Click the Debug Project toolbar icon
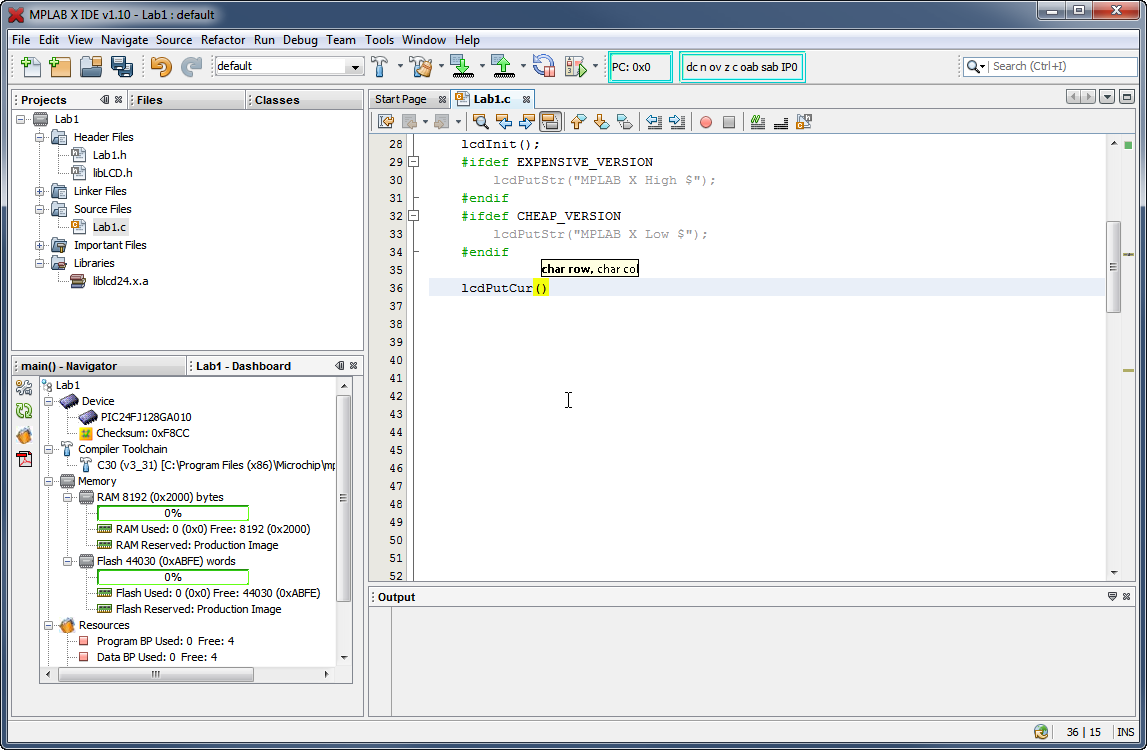Screen dimensions: 1147x750 tap(575, 67)
